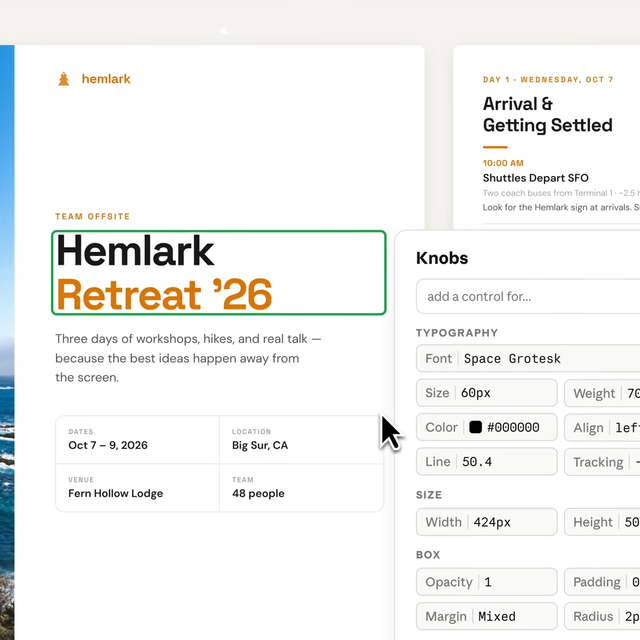Click the Line 50.4 field
The height and width of the screenshot is (640, 640).
click(x=486, y=462)
